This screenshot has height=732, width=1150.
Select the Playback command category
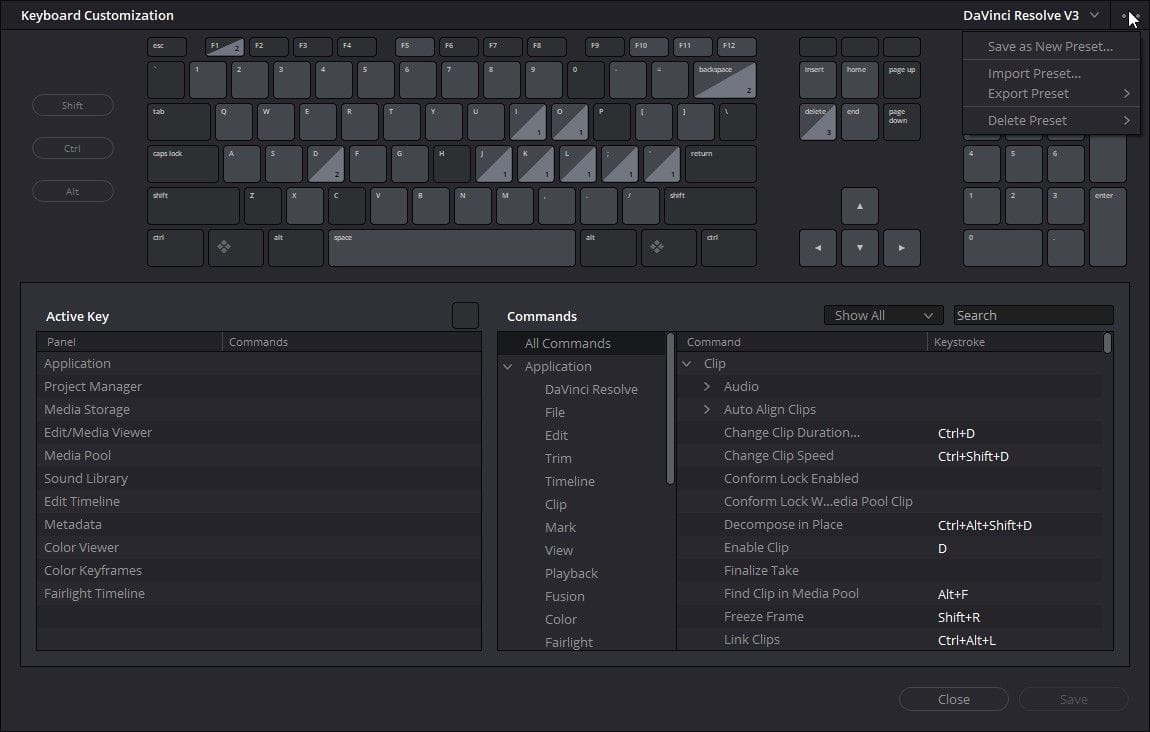point(571,574)
